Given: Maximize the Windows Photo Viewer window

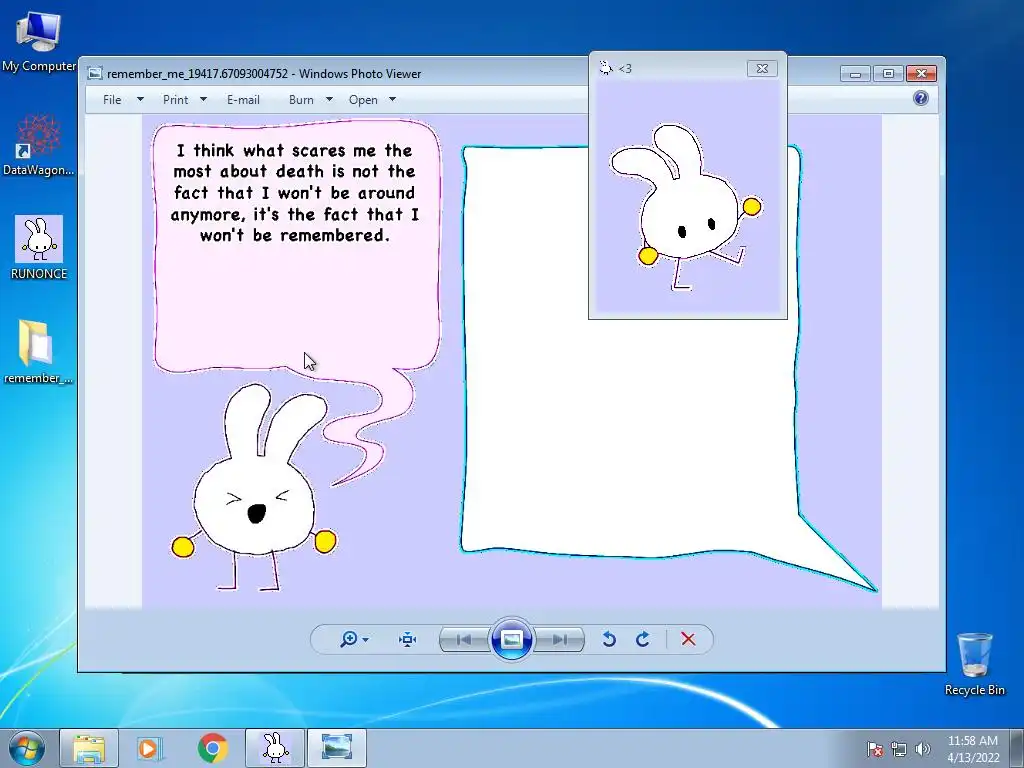Looking at the screenshot, I should tap(888, 74).
